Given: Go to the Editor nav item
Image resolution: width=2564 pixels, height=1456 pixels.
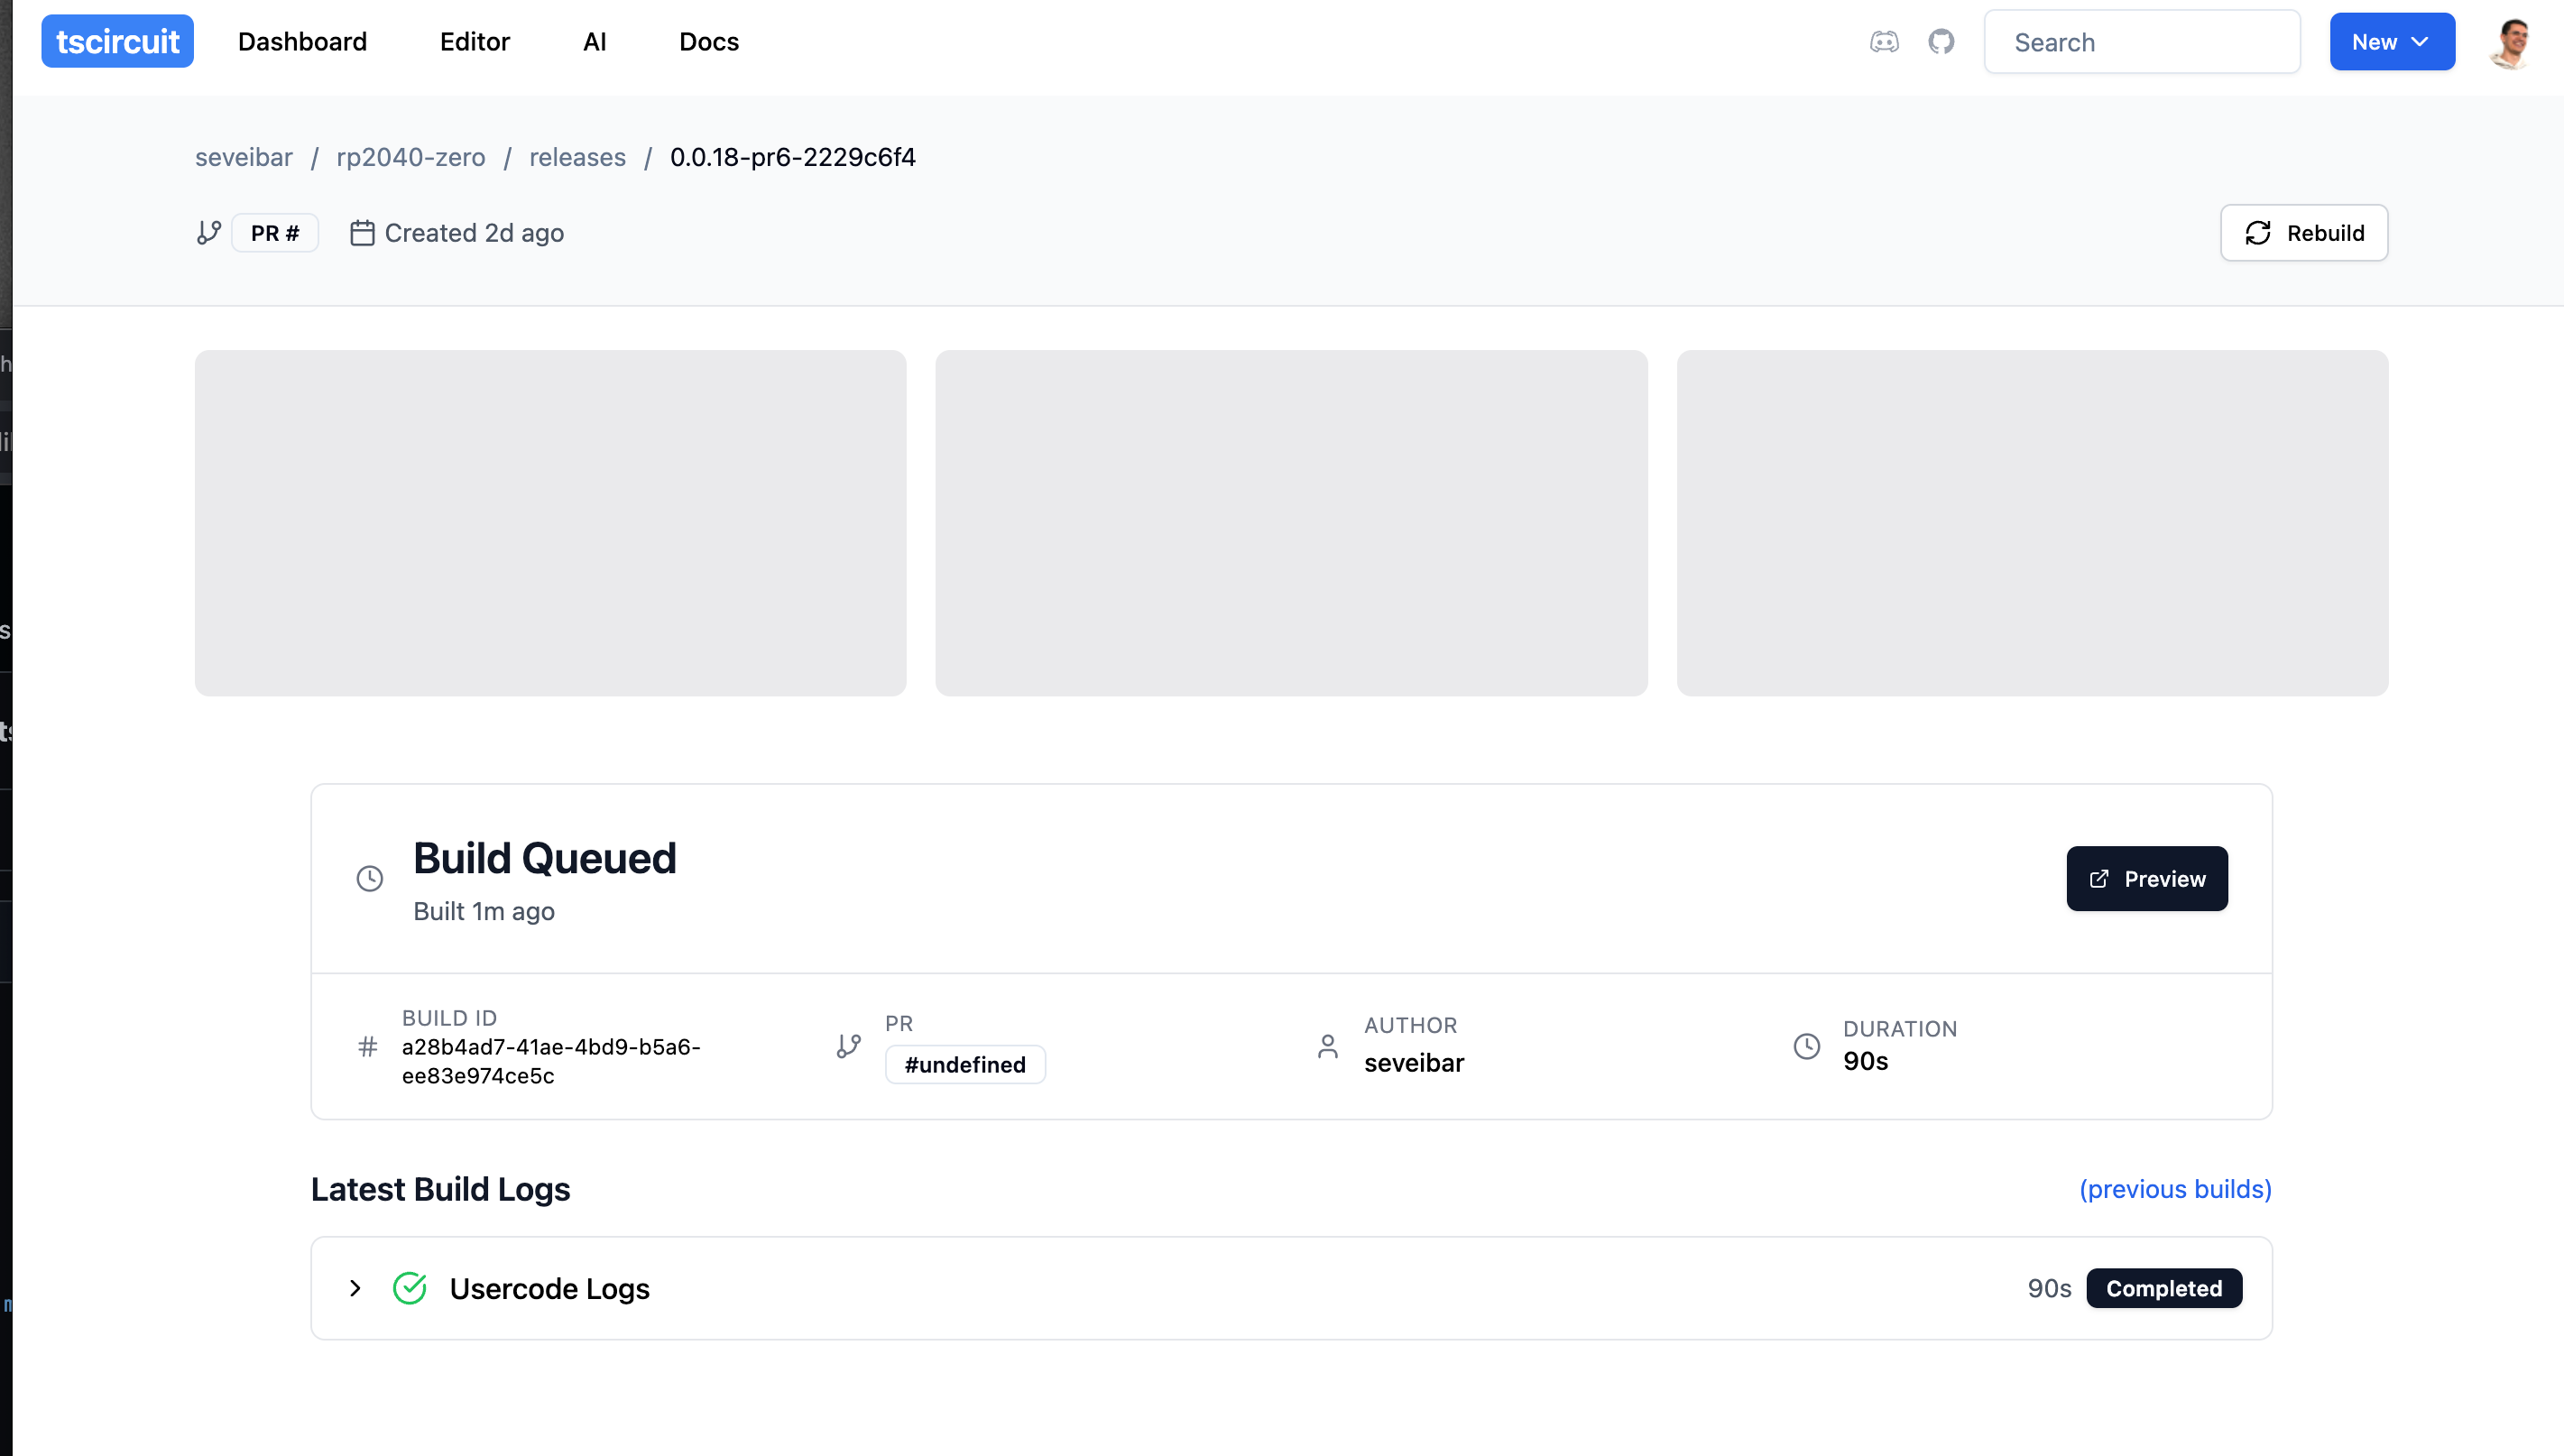Looking at the screenshot, I should pos(475,42).
